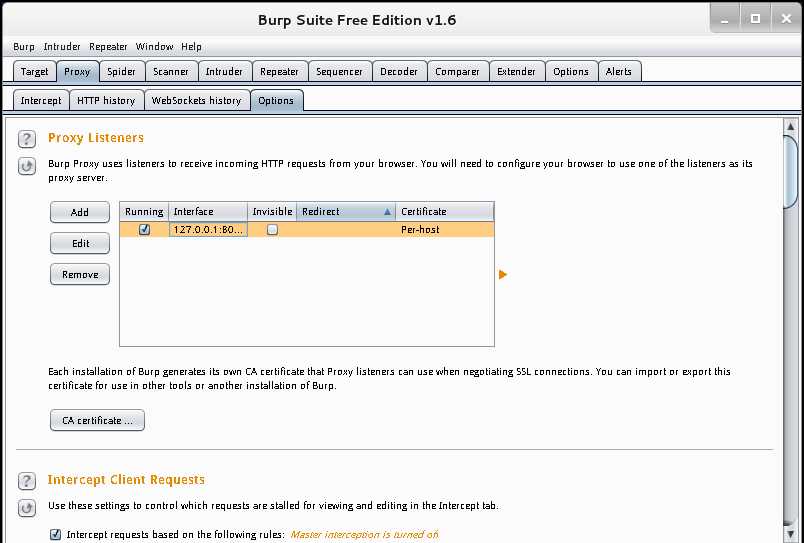
Task: Click the vertical scrollbar down arrow
Action: point(790,535)
